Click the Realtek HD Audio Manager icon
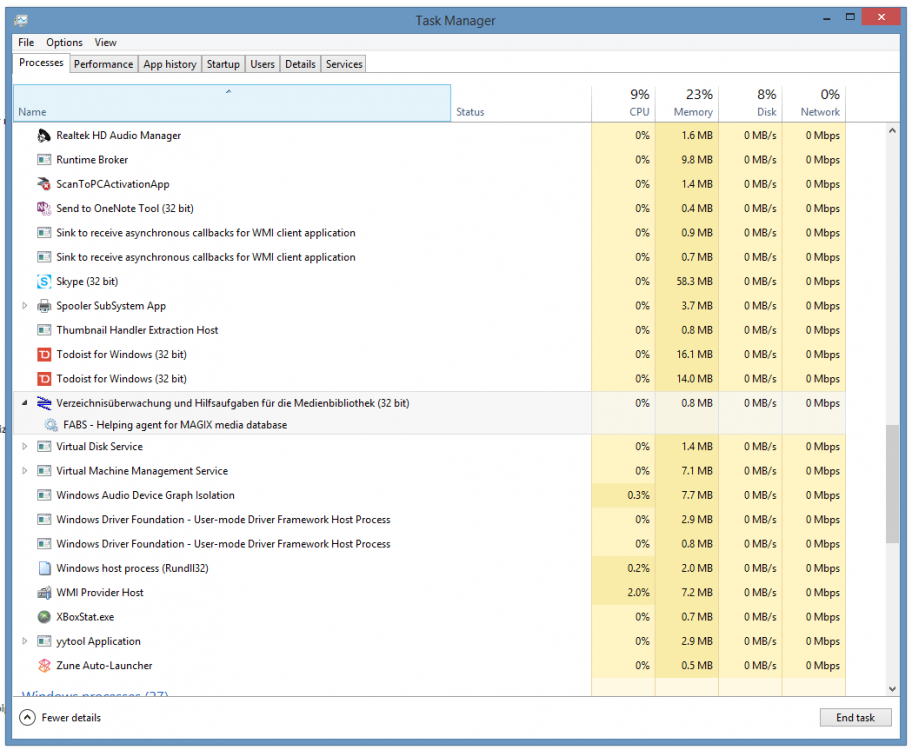912x750 pixels. coord(44,136)
